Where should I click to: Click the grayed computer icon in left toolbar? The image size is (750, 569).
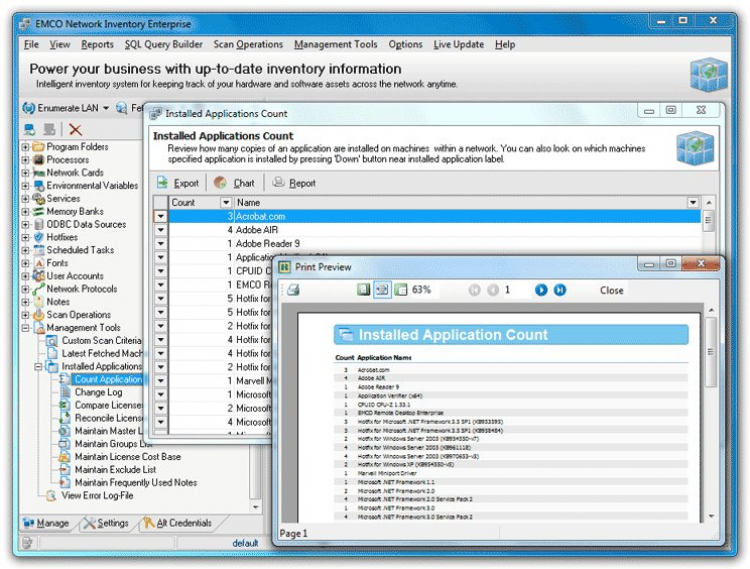(49, 129)
